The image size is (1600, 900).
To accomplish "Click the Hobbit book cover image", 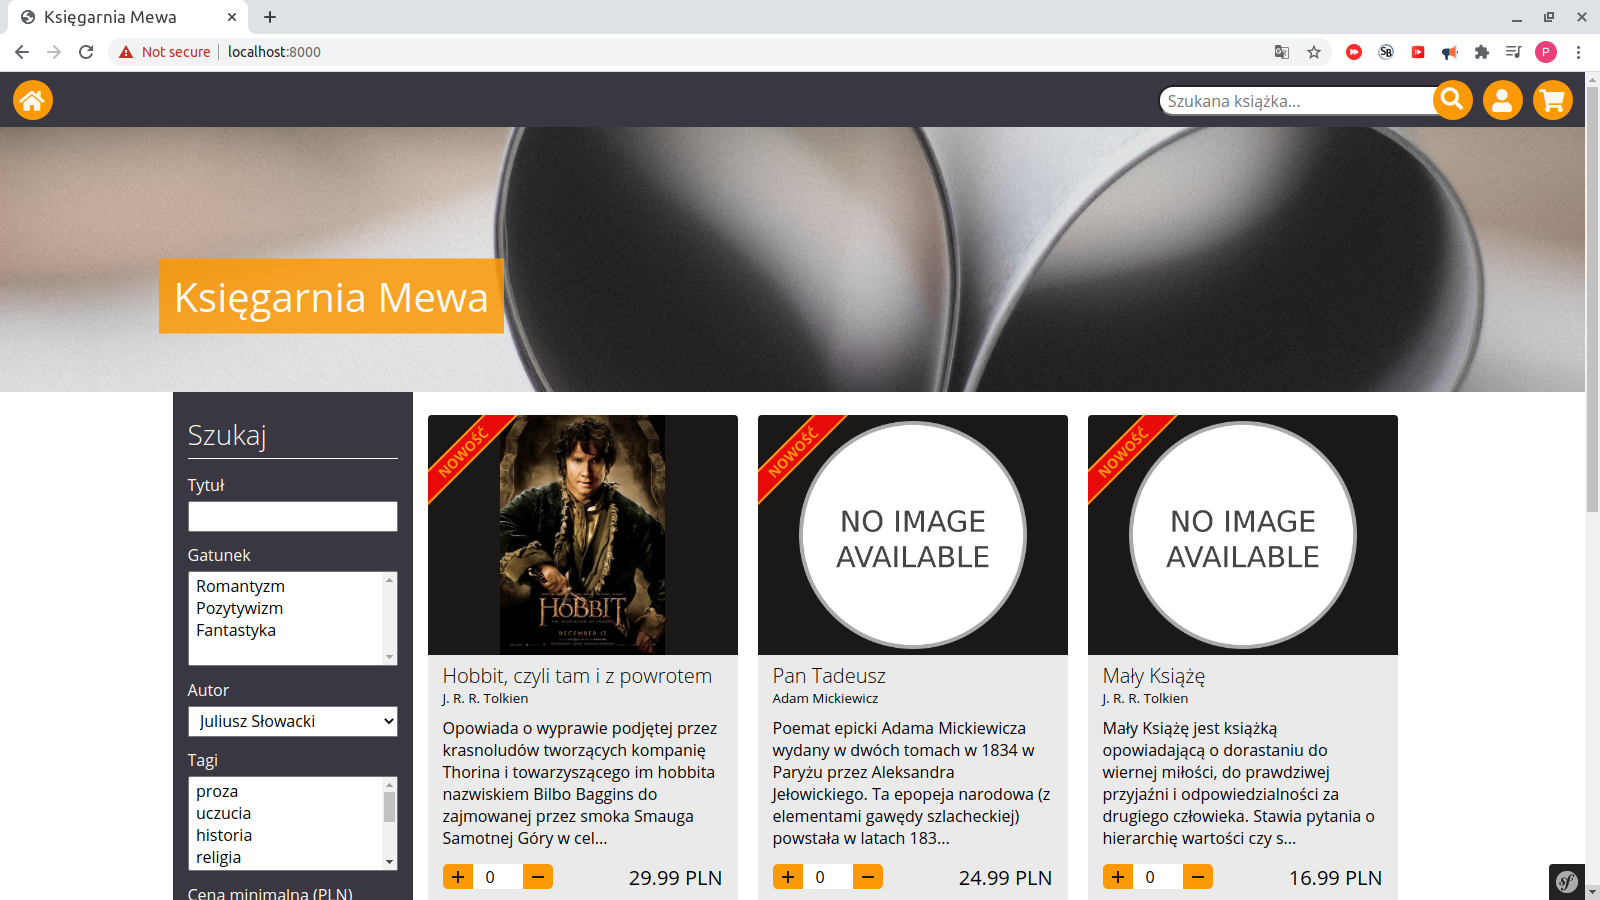I will (582, 535).
